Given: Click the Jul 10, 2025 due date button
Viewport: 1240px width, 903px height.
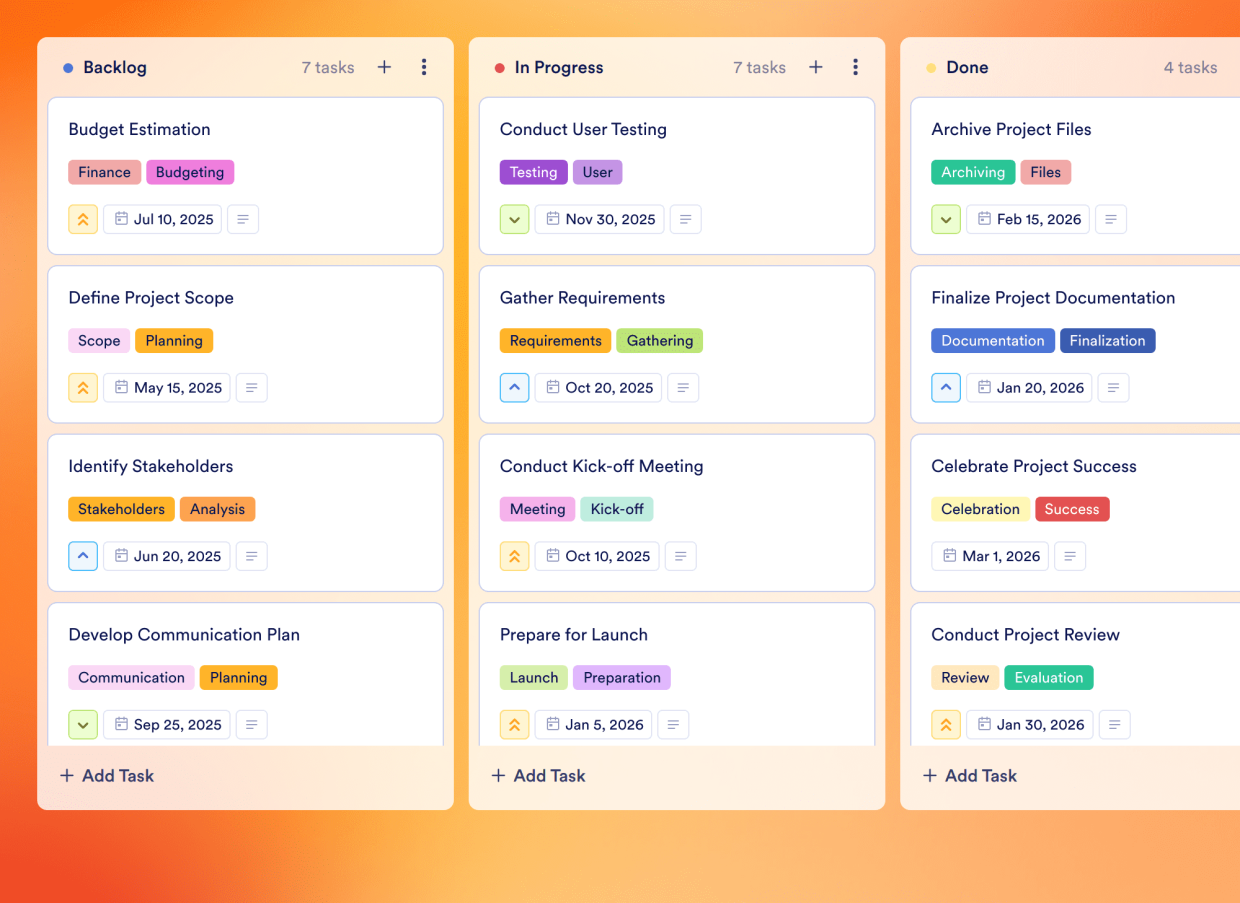Looking at the screenshot, I should point(162,219).
